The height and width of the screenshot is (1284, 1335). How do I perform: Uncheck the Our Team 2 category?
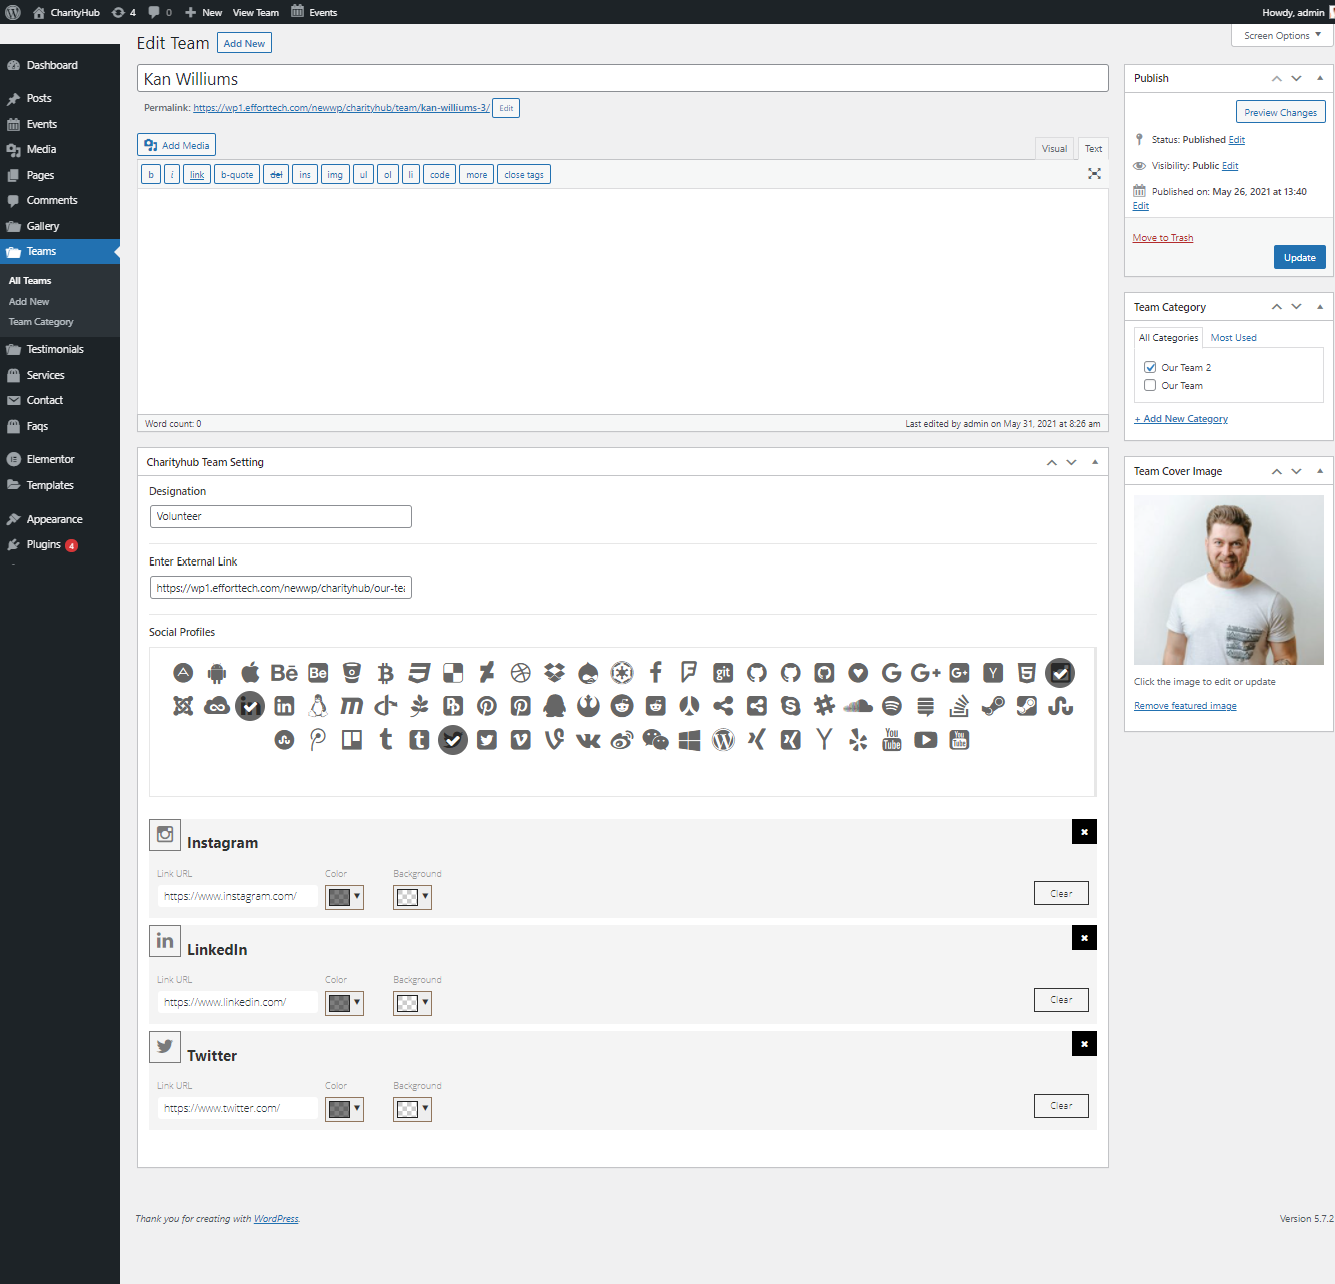1150,367
